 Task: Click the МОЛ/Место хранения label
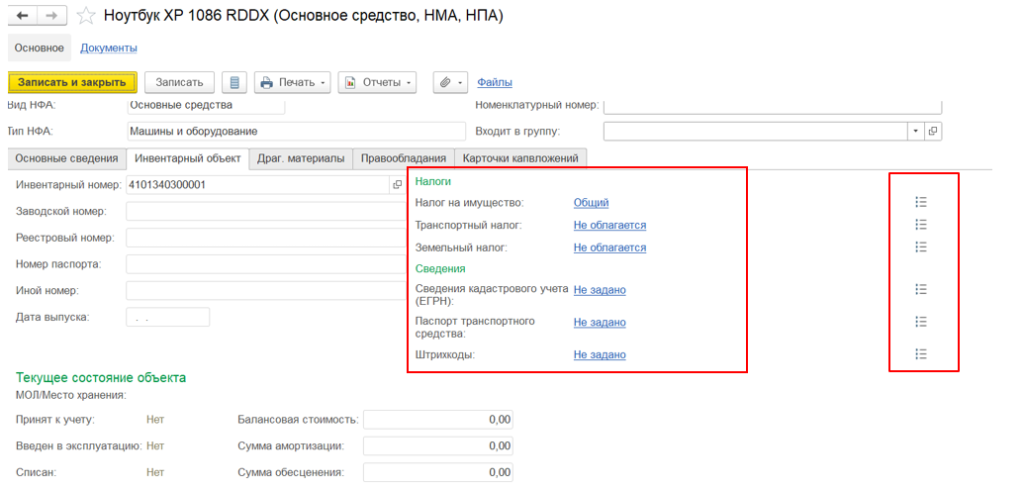(x=71, y=395)
